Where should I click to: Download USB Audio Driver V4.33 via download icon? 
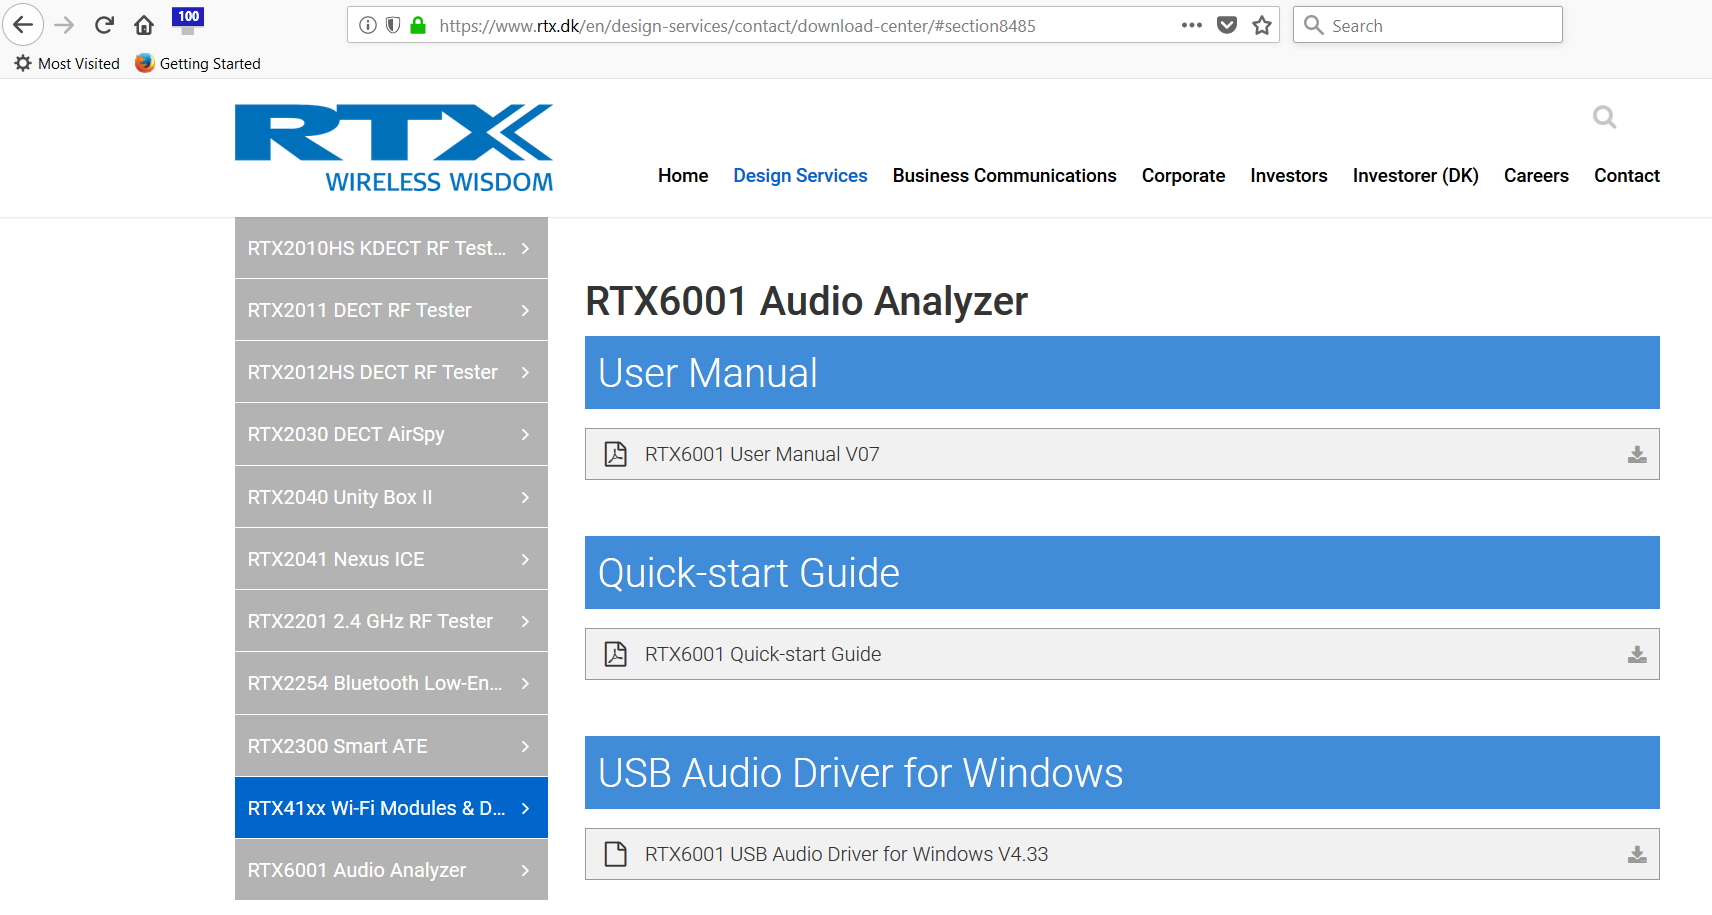pos(1637,854)
